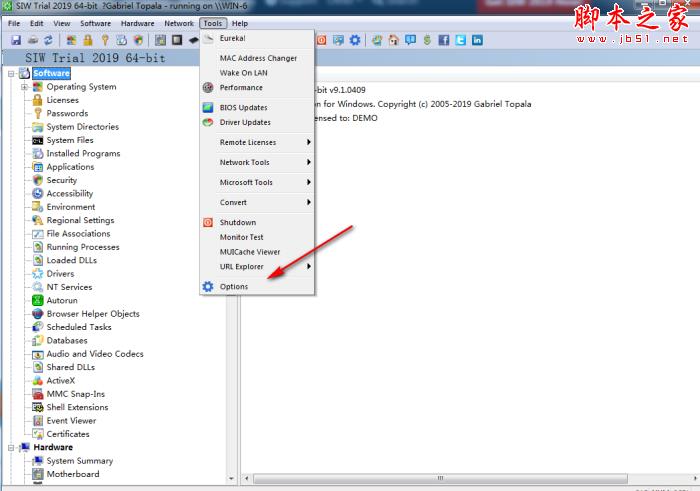Collapse the Hardware tree node
Viewport: 700px width, 491px height.
point(11,447)
